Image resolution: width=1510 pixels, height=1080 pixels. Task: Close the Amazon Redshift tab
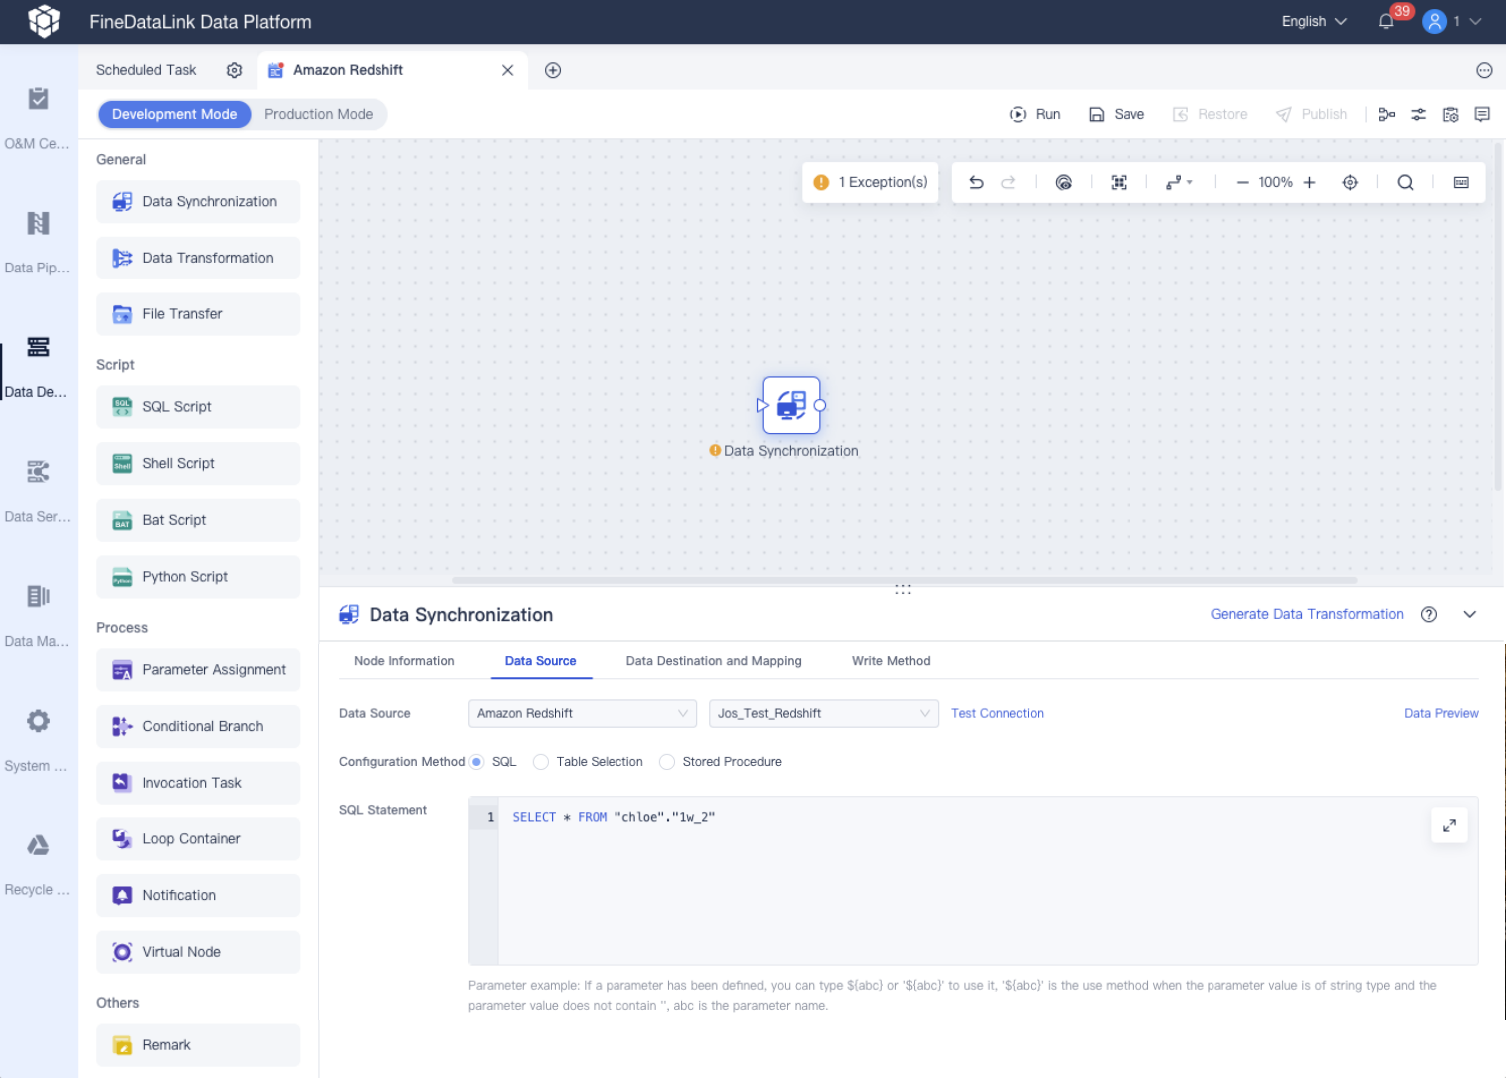point(507,70)
